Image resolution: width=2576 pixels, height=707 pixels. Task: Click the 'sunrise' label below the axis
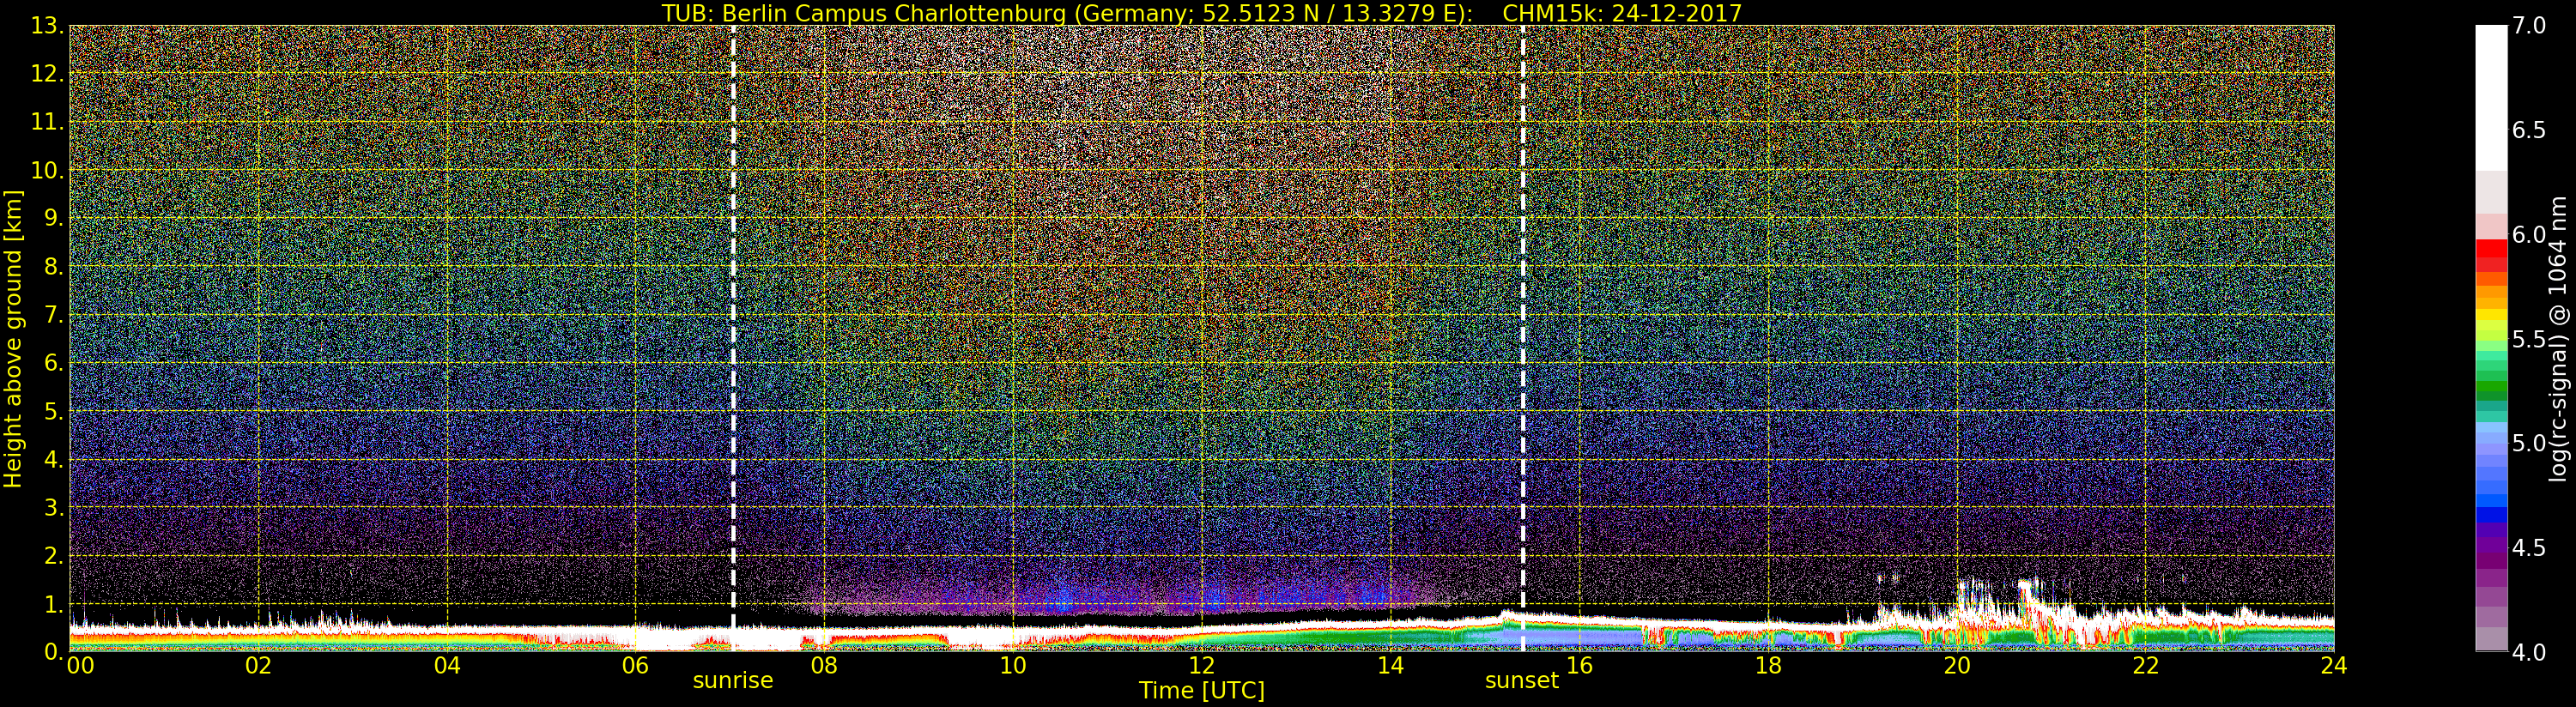coord(733,681)
